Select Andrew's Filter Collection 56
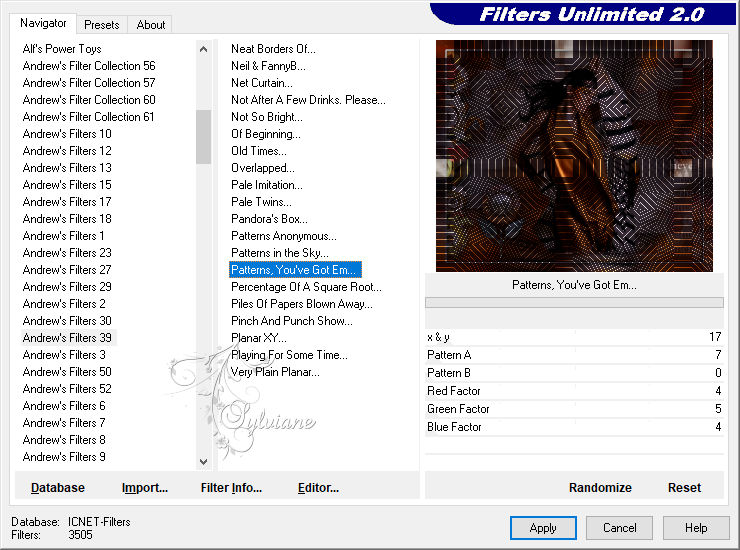Viewport: 740px width, 550px height. tap(89, 66)
